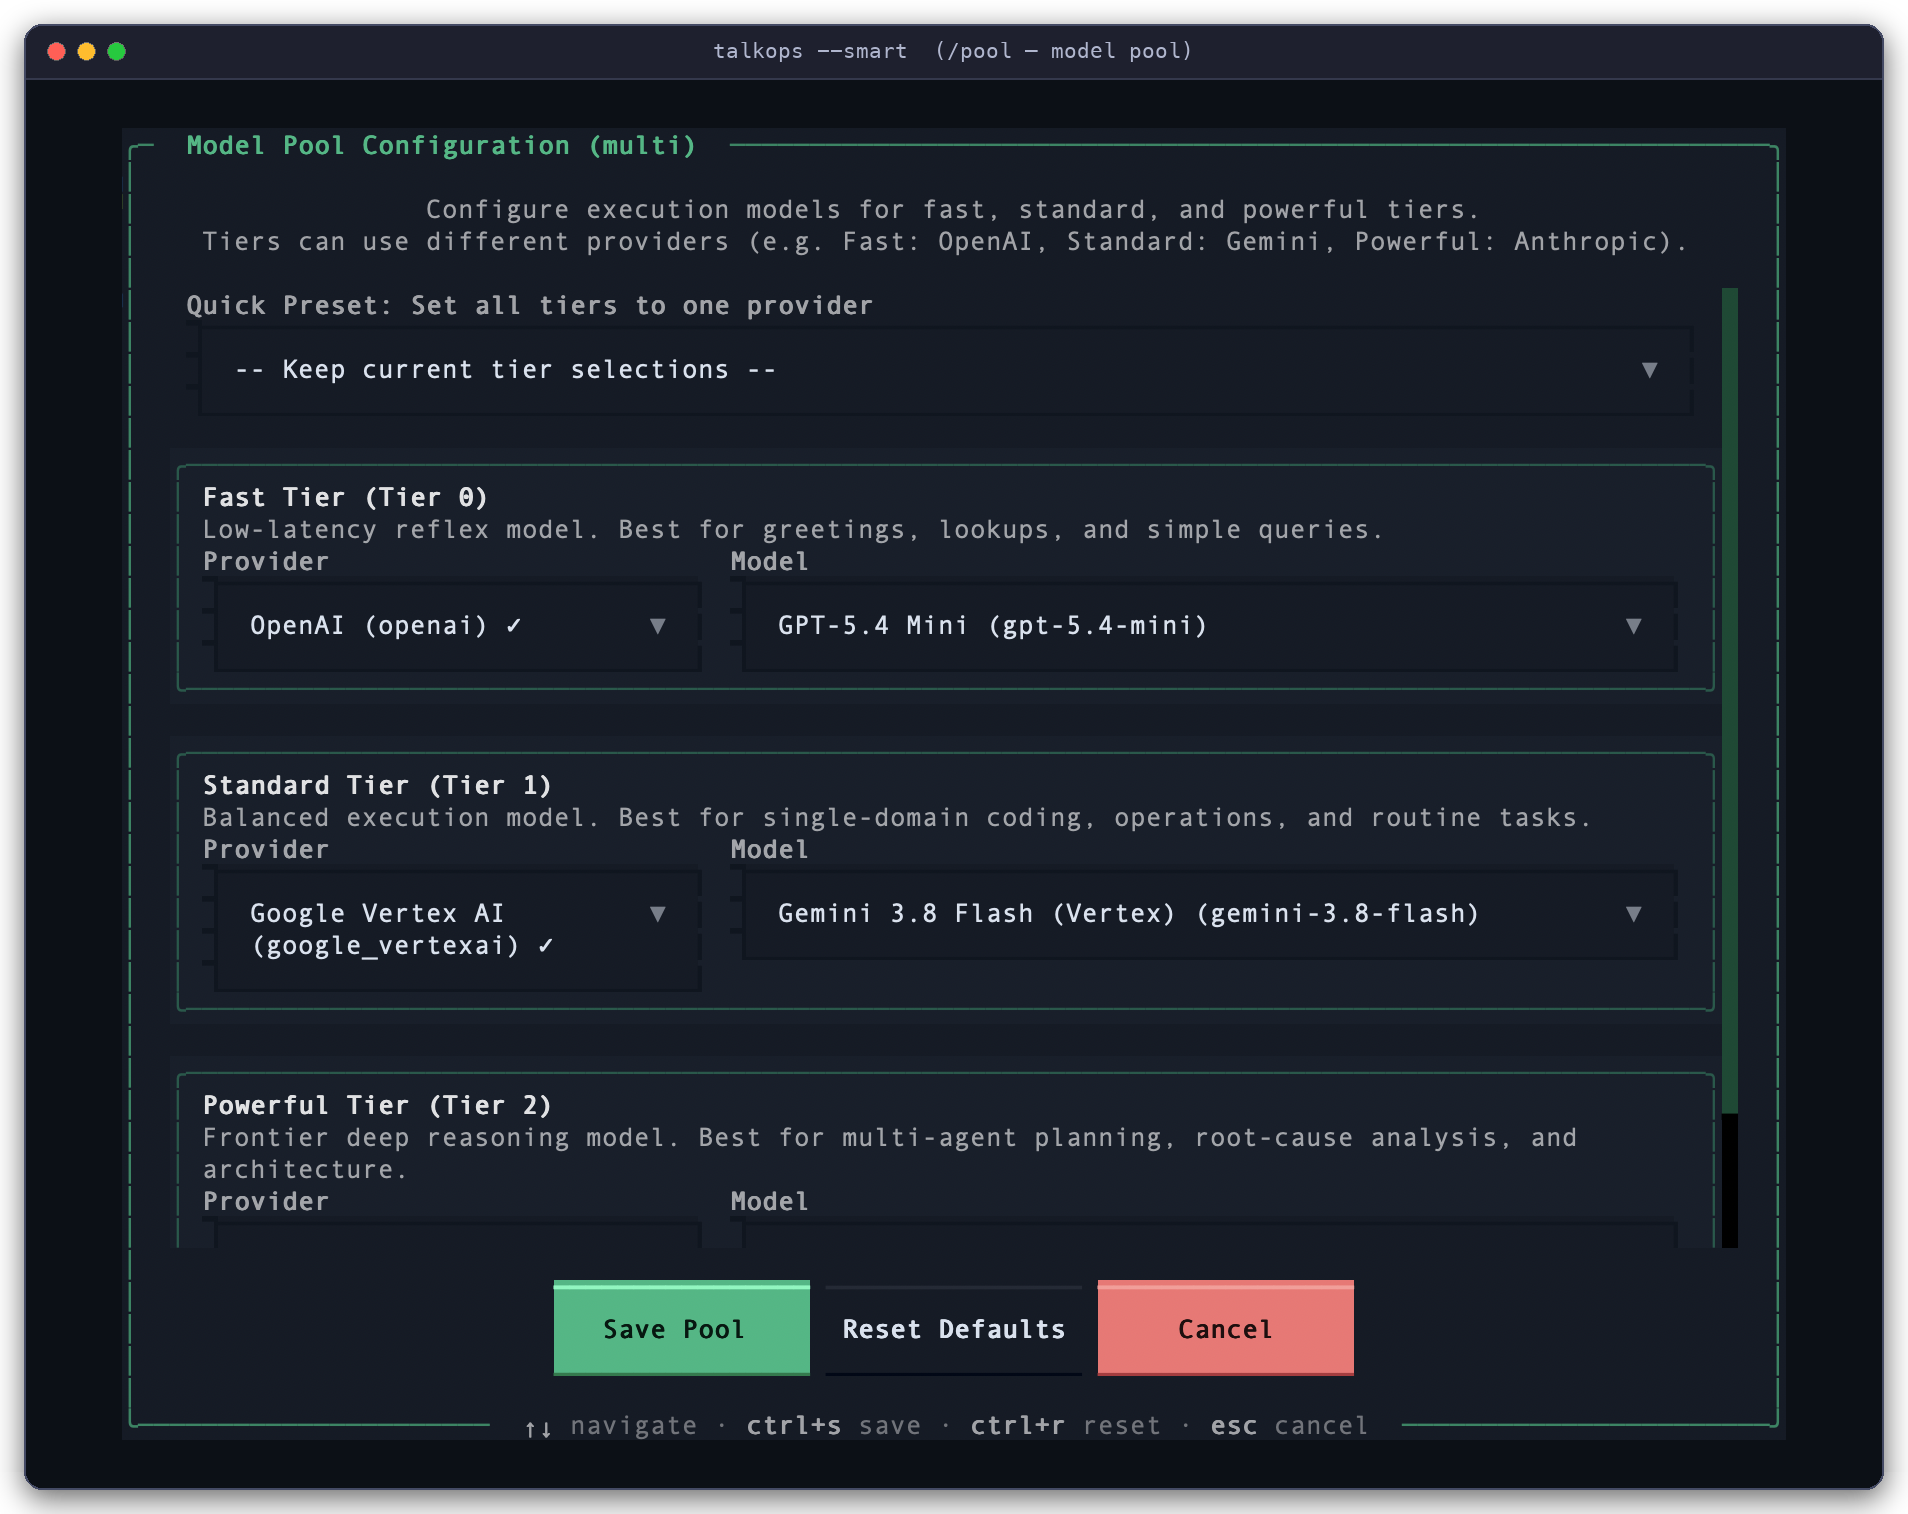The image size is (1908, 1514).
Task: Click the navigate arrows shortcut hint
Action: (611, 1426)
